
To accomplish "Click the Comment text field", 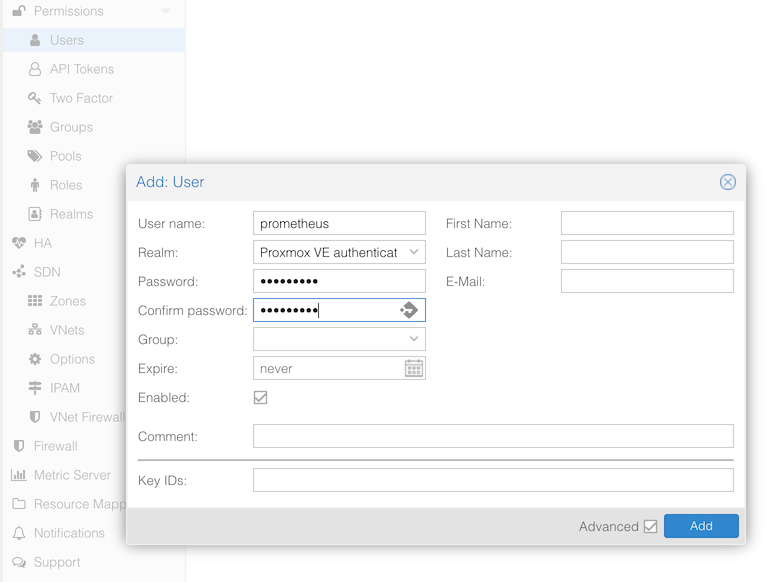I will click(493, 436).
